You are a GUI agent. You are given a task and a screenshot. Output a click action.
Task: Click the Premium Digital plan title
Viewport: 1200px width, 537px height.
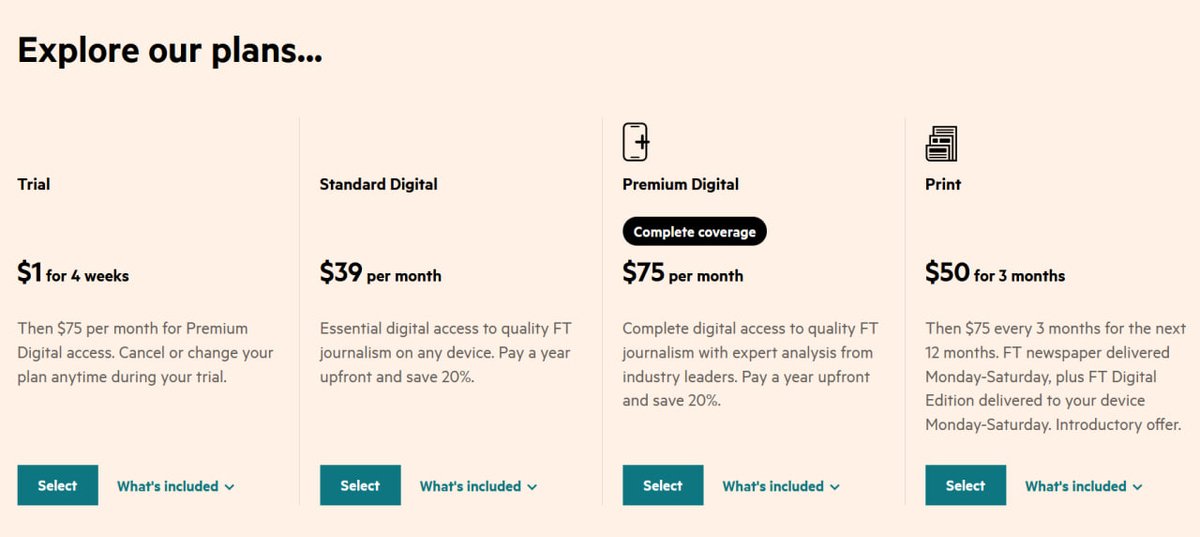681,184
